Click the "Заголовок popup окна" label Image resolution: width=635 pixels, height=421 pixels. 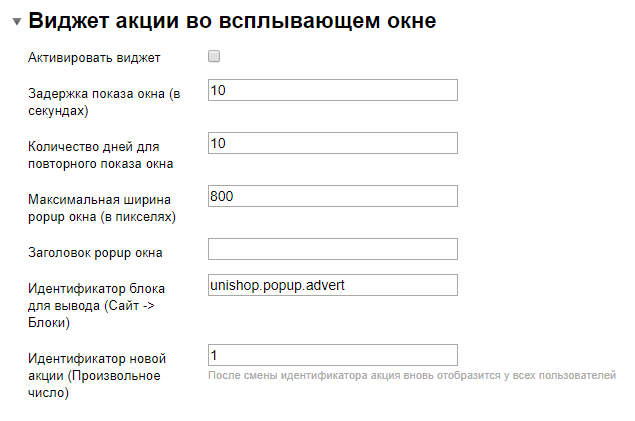click(x=95, y=252)
